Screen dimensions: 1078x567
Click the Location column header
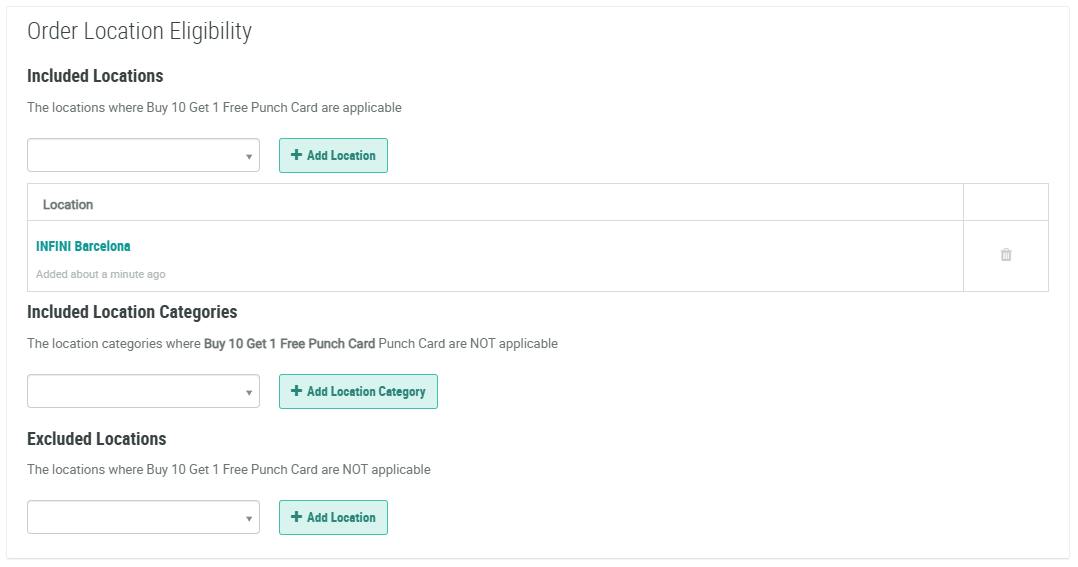pyautogui.click(x=68, y=204)
